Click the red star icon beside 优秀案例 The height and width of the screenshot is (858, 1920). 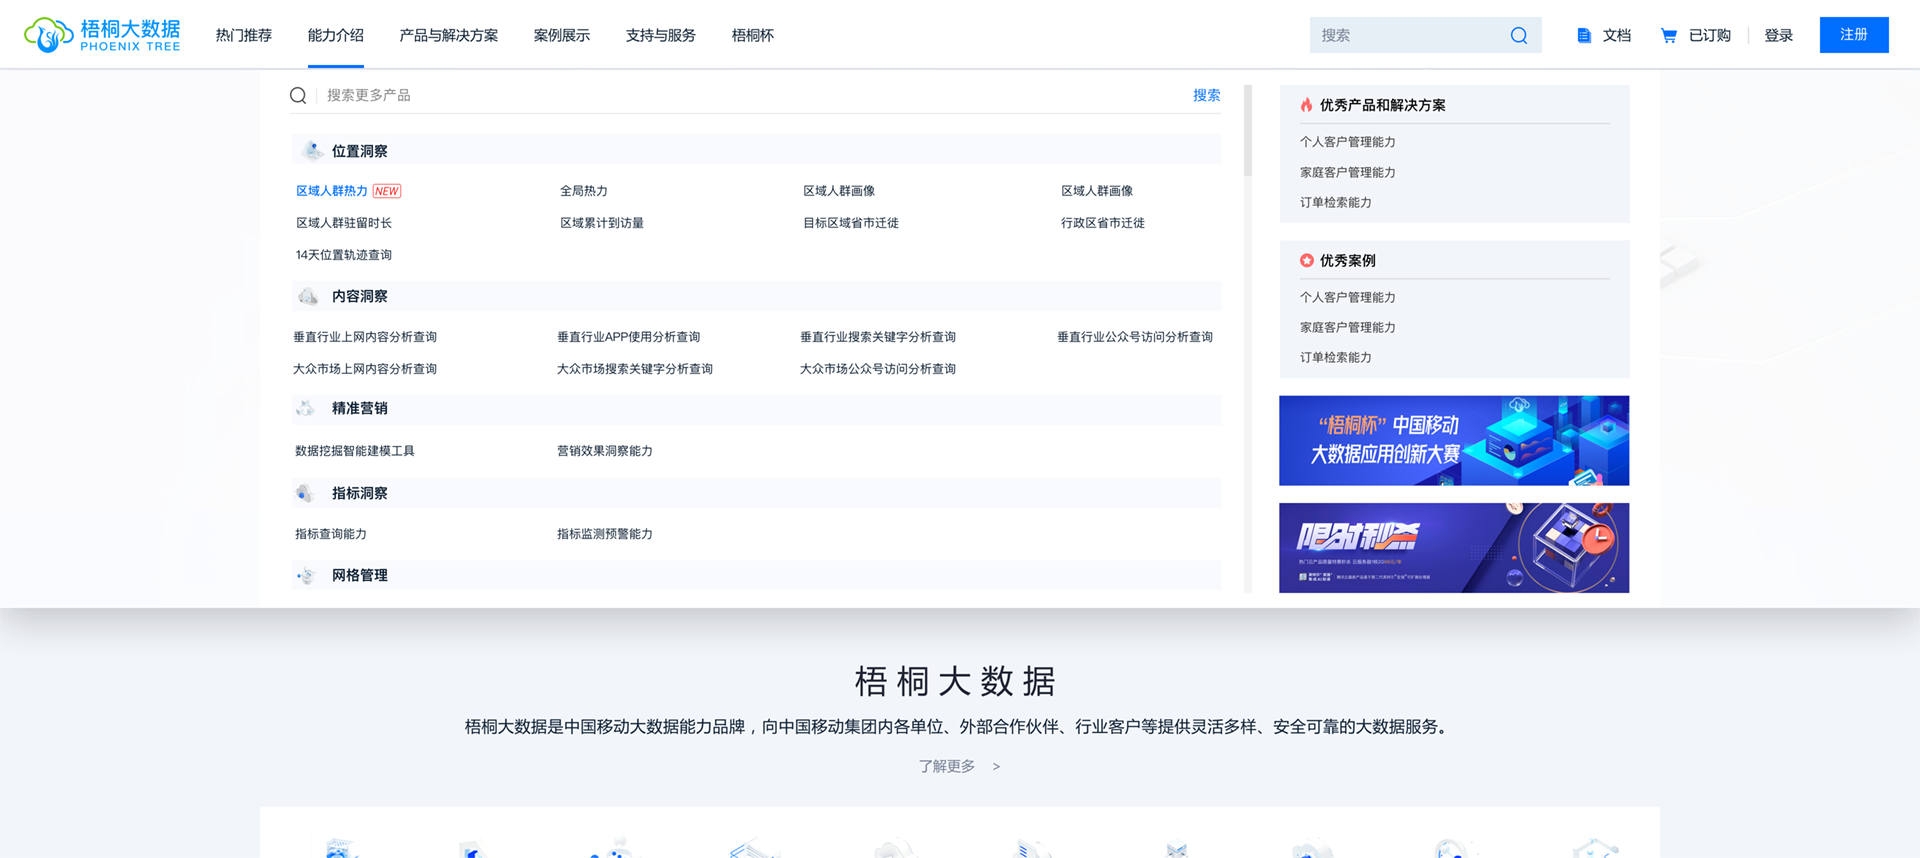click(1306, 260)
